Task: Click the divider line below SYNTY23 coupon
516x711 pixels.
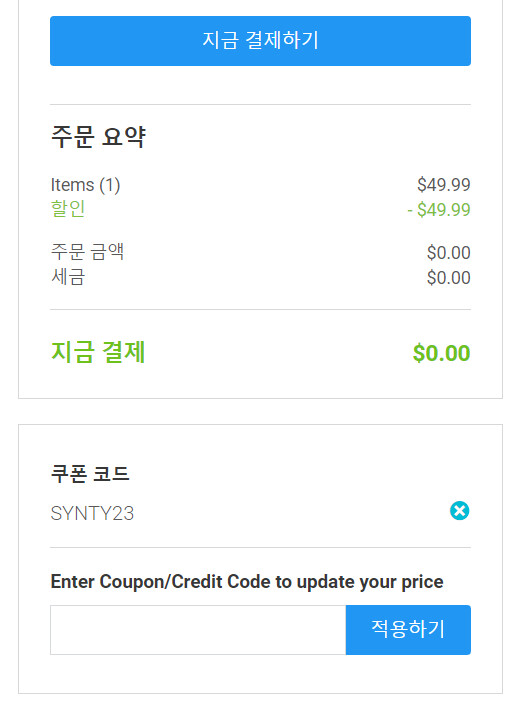Action: (x=260, y=547)
